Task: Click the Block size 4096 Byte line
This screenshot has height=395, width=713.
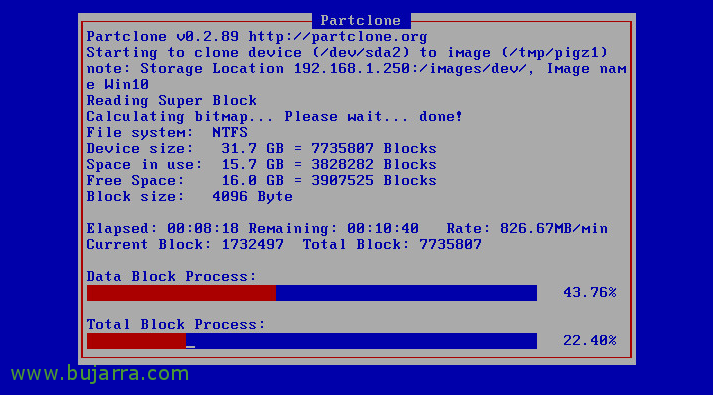Action: point(190,196)
